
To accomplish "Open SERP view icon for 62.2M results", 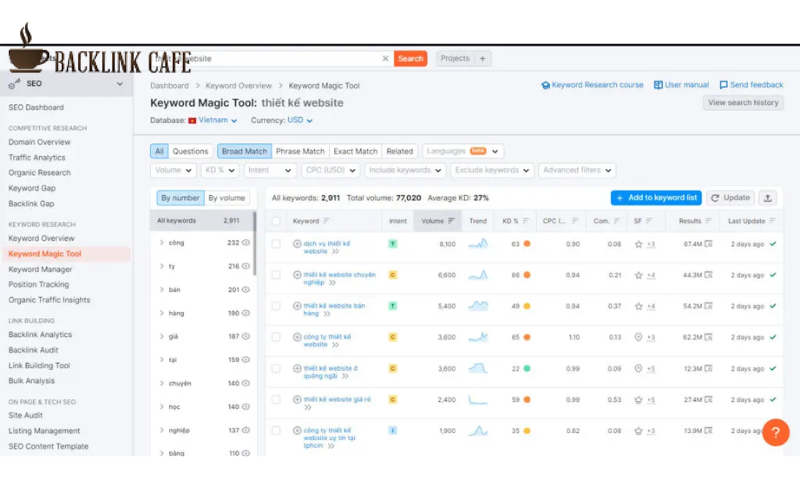I will (709, 337).
